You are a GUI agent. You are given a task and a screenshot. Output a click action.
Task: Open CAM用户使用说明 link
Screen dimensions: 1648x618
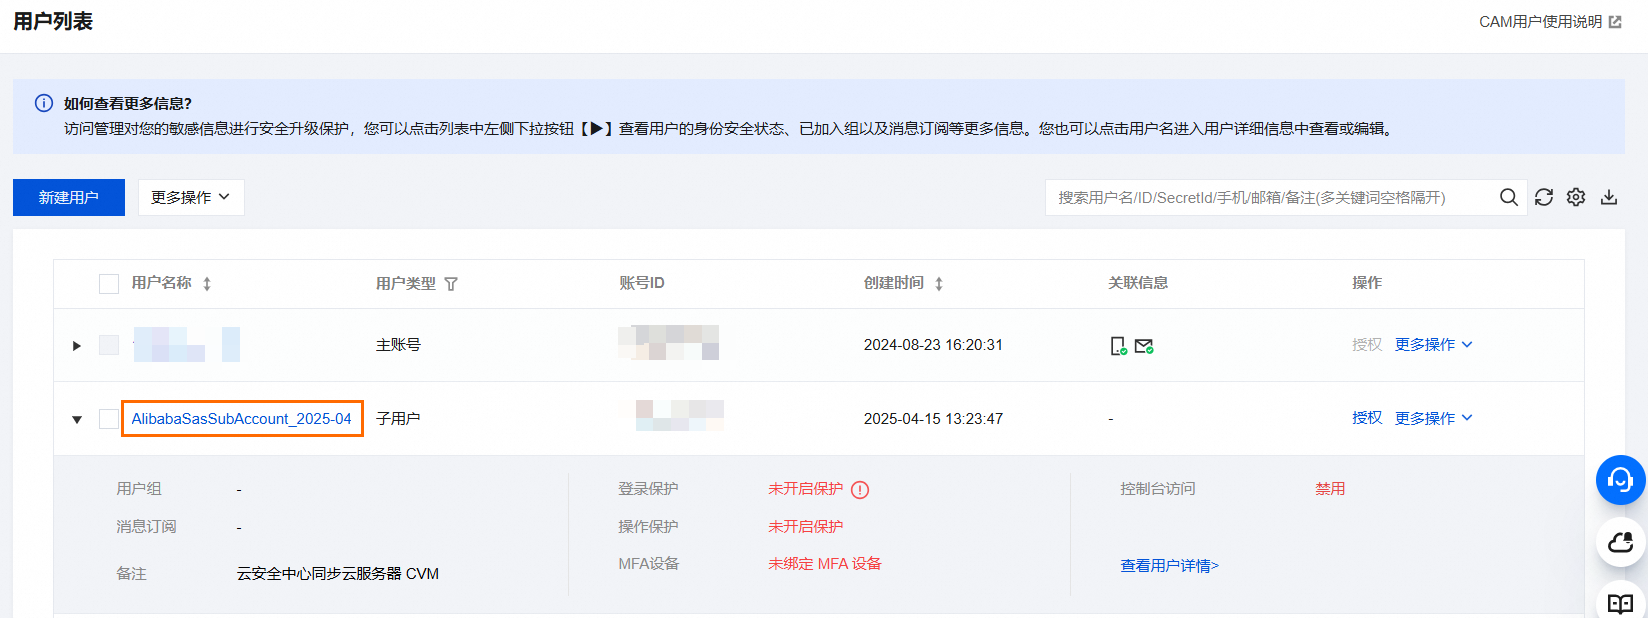(x=1541, y=22)
